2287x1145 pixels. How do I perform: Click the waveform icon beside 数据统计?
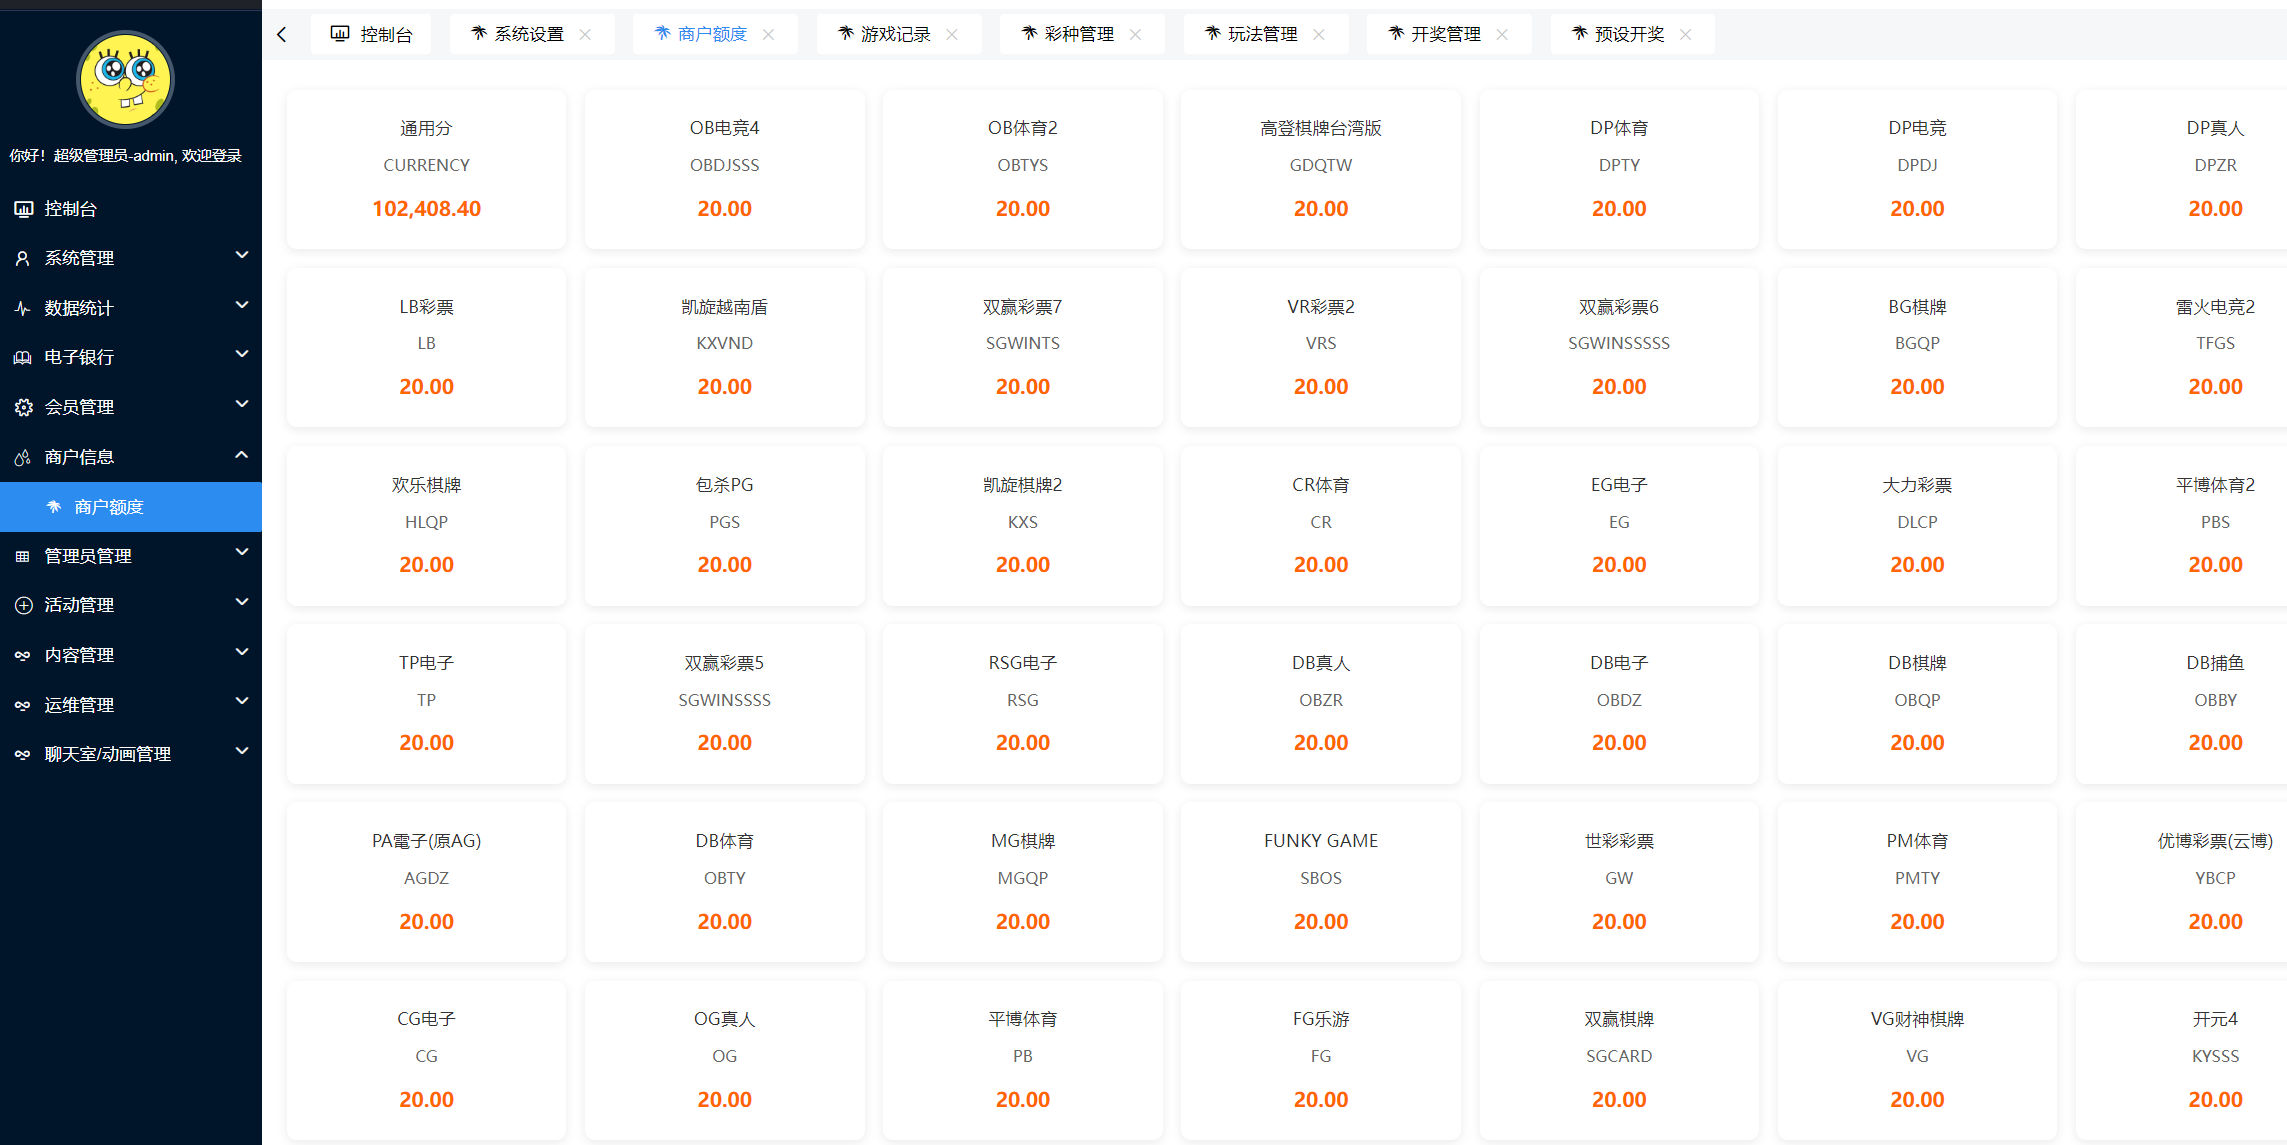coord(22,307)
